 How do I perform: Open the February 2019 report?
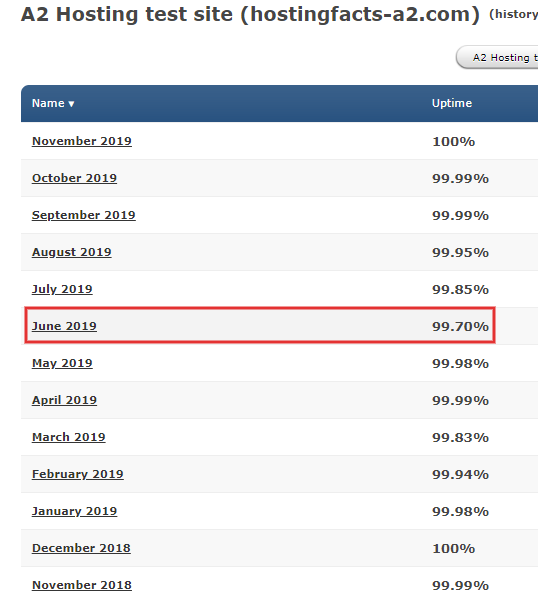pos(78,474)
